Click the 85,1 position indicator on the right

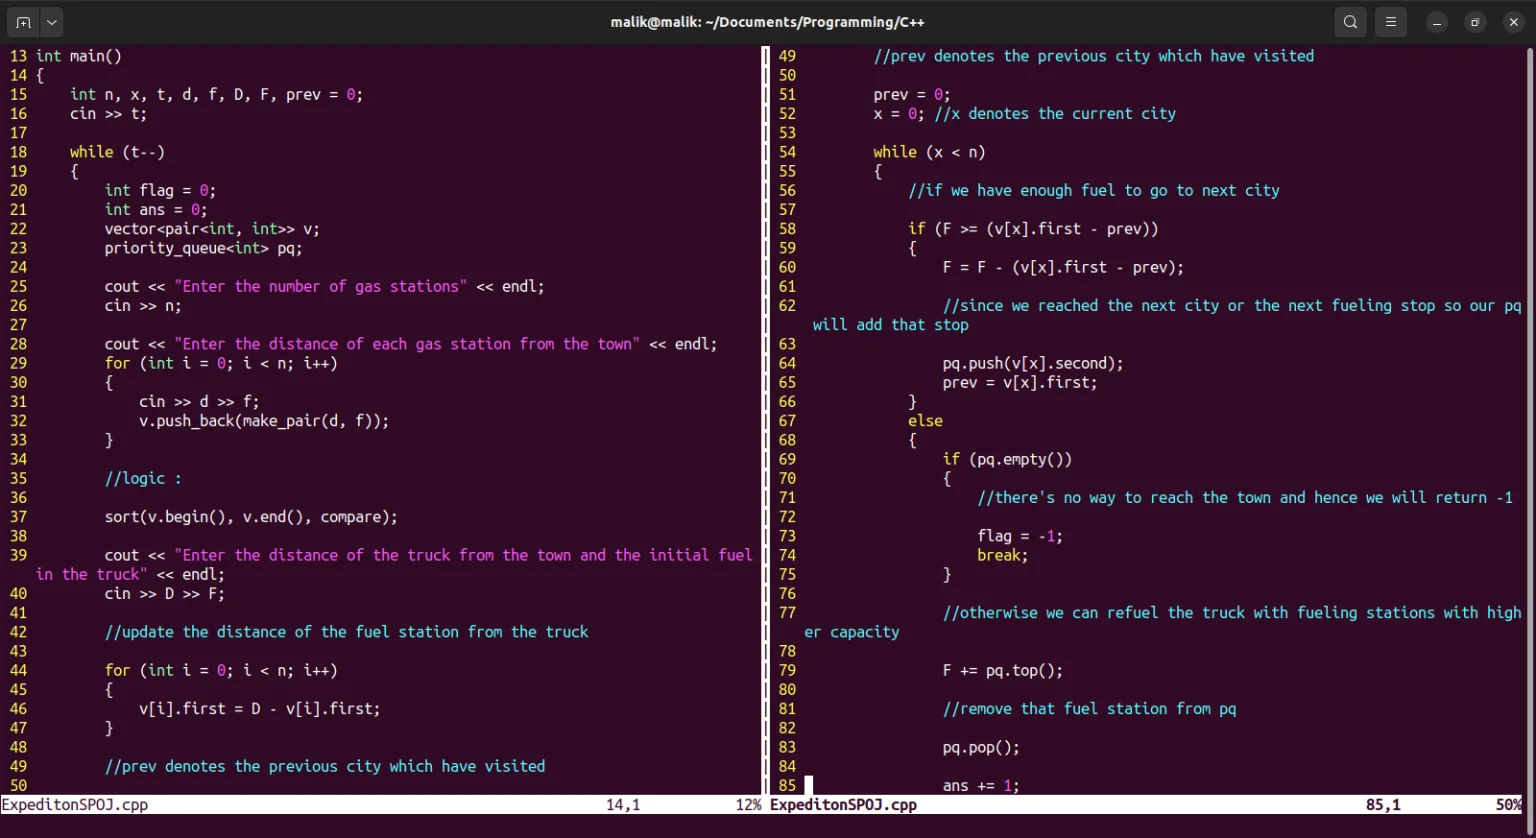pyautogui.click(x=1384, y=803)
